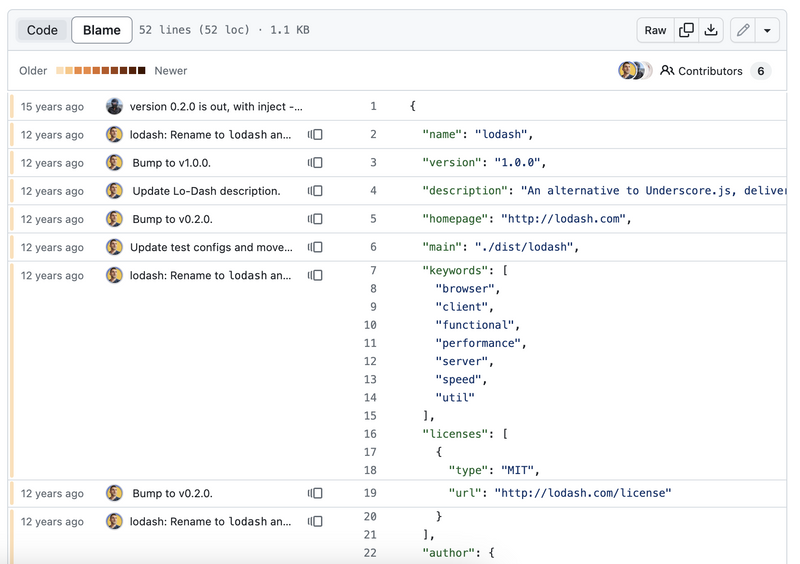Open commit 'version 0.2.0 is out, with inject'
Viewport: 800px width, 564px height.
(x=216, y=107)
